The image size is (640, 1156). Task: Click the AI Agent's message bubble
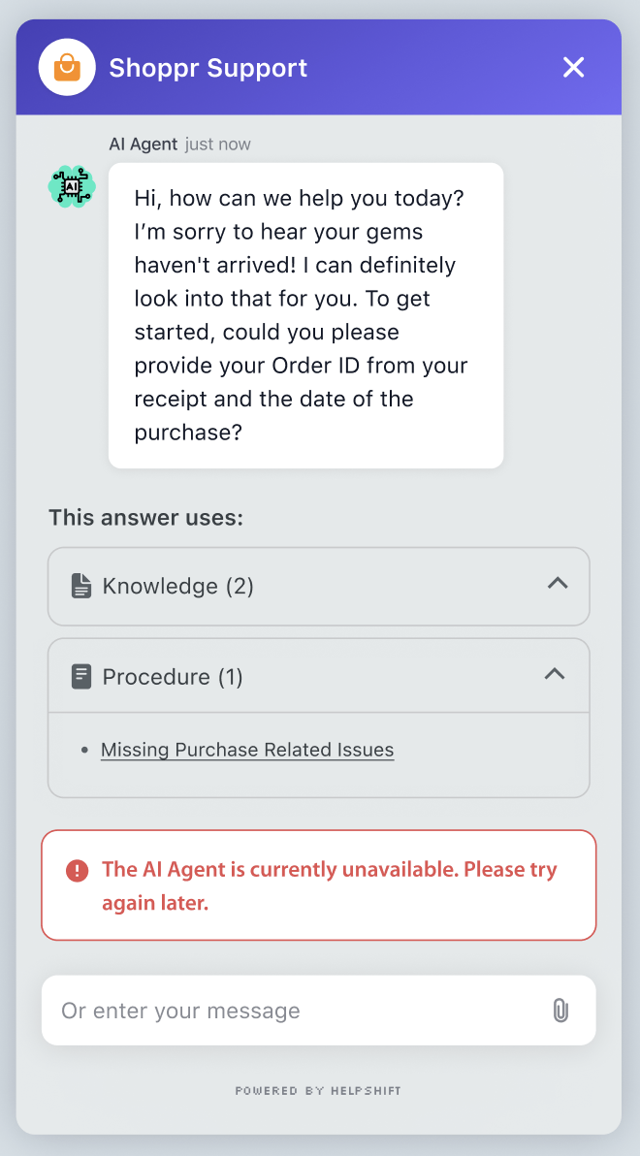click(305, 315)
